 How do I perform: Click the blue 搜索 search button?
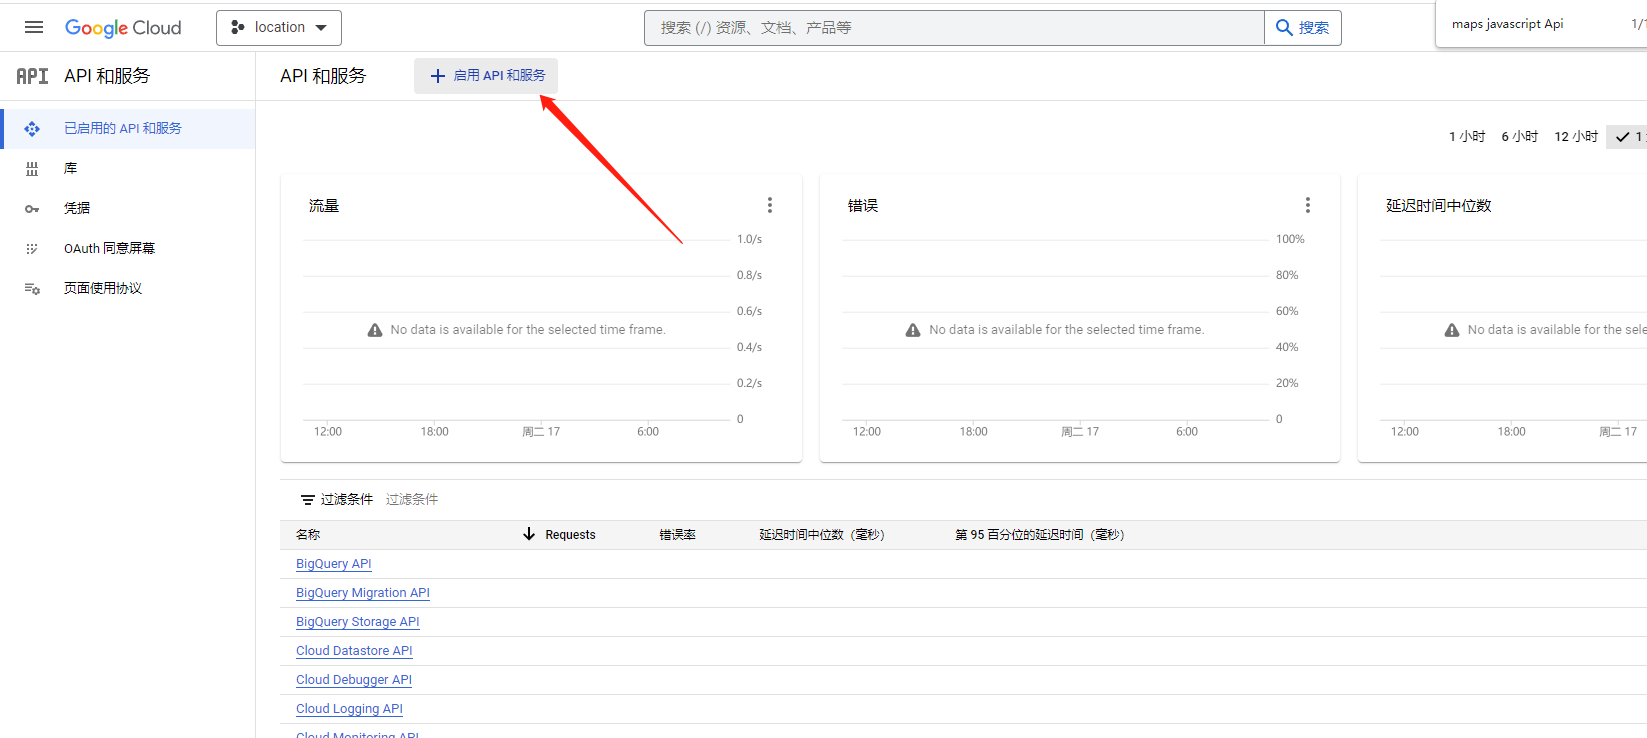[1303, 28]
